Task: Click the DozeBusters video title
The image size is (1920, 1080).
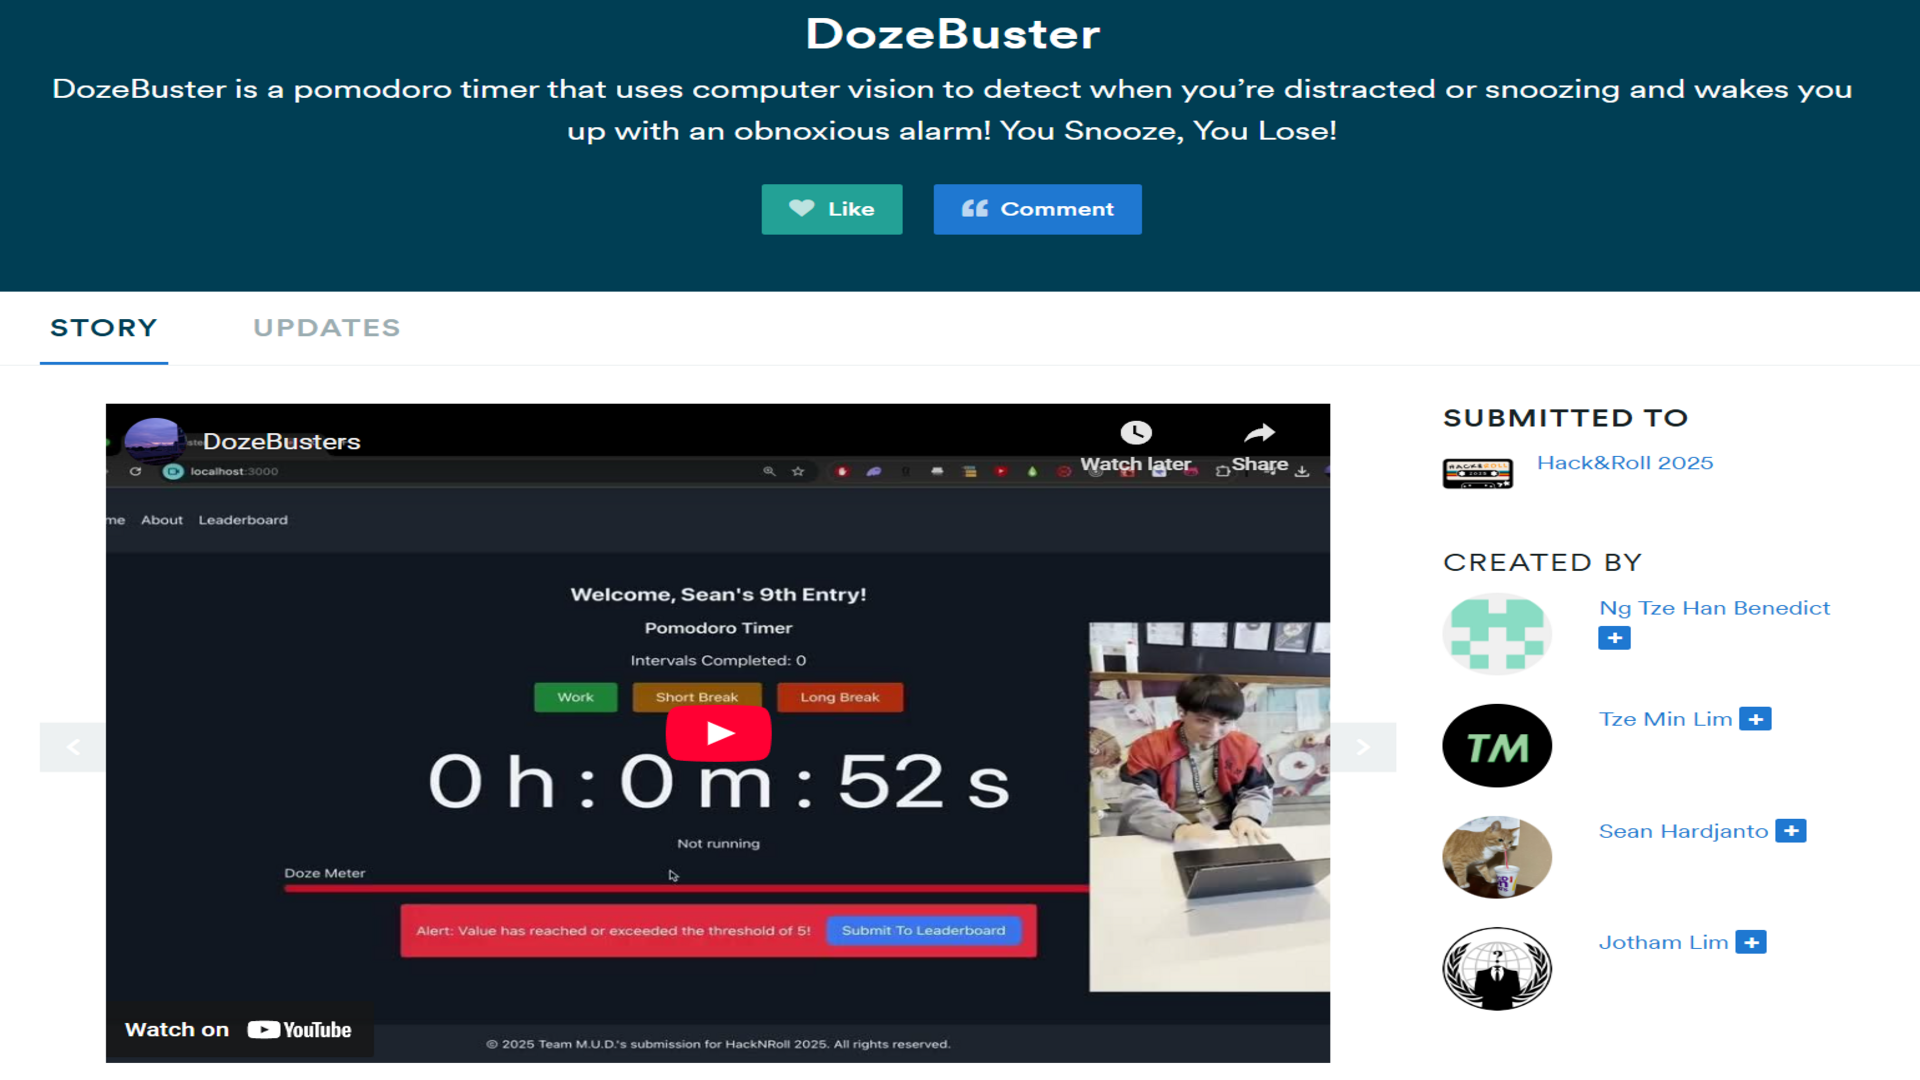Action: [x=282, y=442]
